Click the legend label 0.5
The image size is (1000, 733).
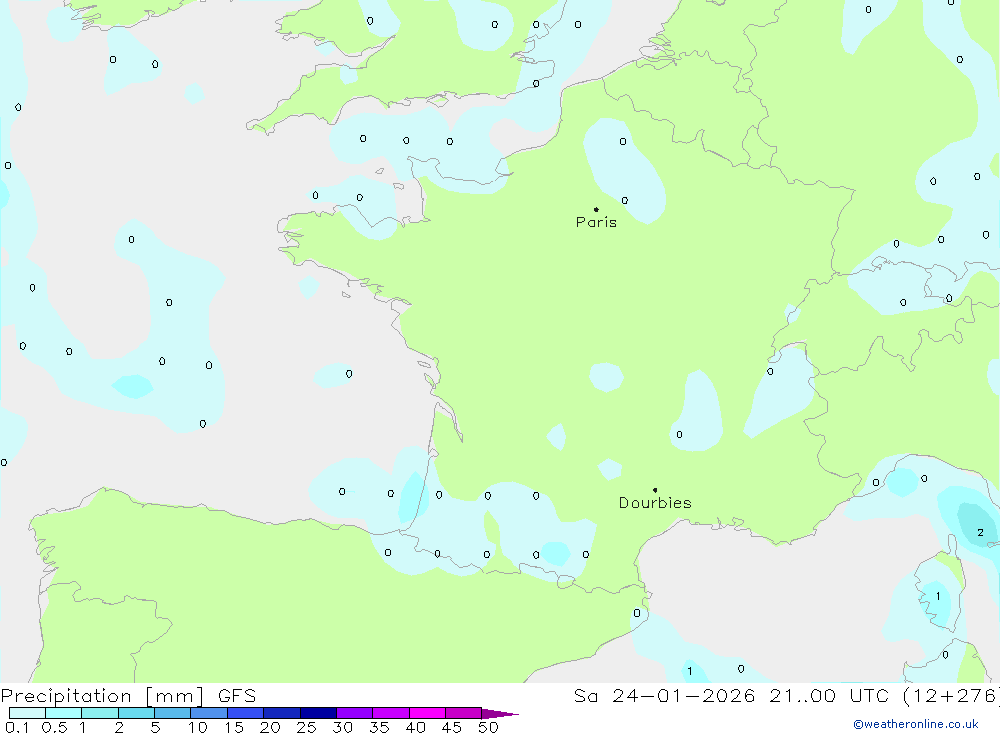coord(54,727)
